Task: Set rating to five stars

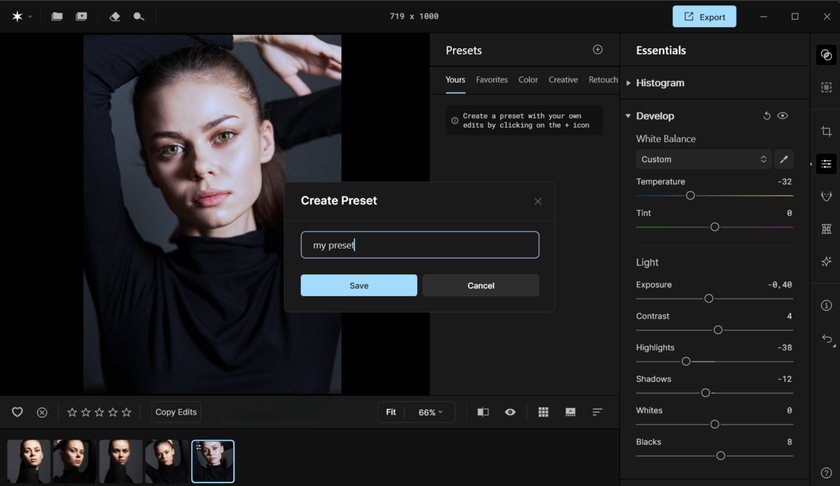Action: [126, 412]
